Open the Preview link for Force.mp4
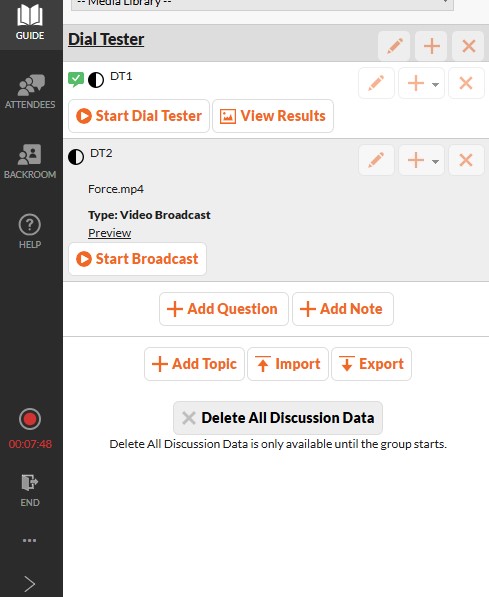 point(110,233)
